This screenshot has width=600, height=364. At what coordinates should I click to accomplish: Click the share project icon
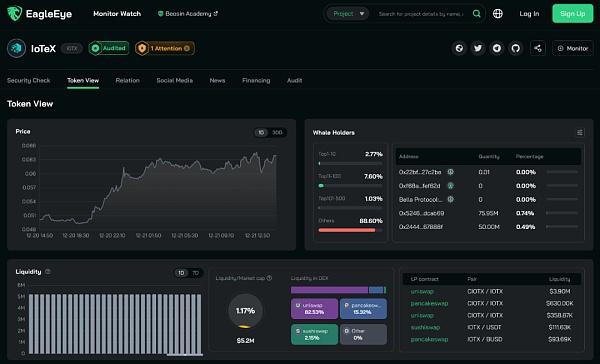tap(538, 49)
